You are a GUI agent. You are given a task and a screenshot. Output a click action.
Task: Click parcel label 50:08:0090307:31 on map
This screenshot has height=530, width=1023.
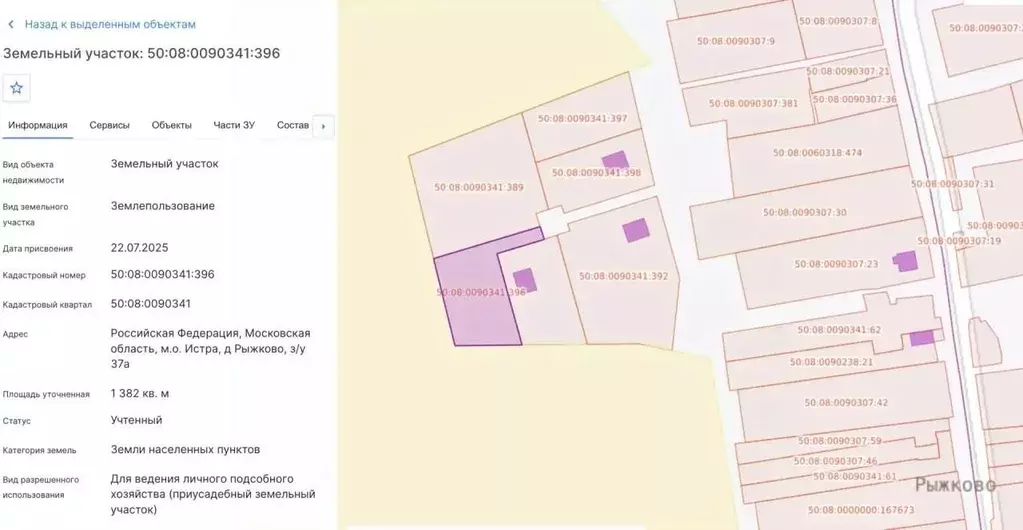point(953,184)
